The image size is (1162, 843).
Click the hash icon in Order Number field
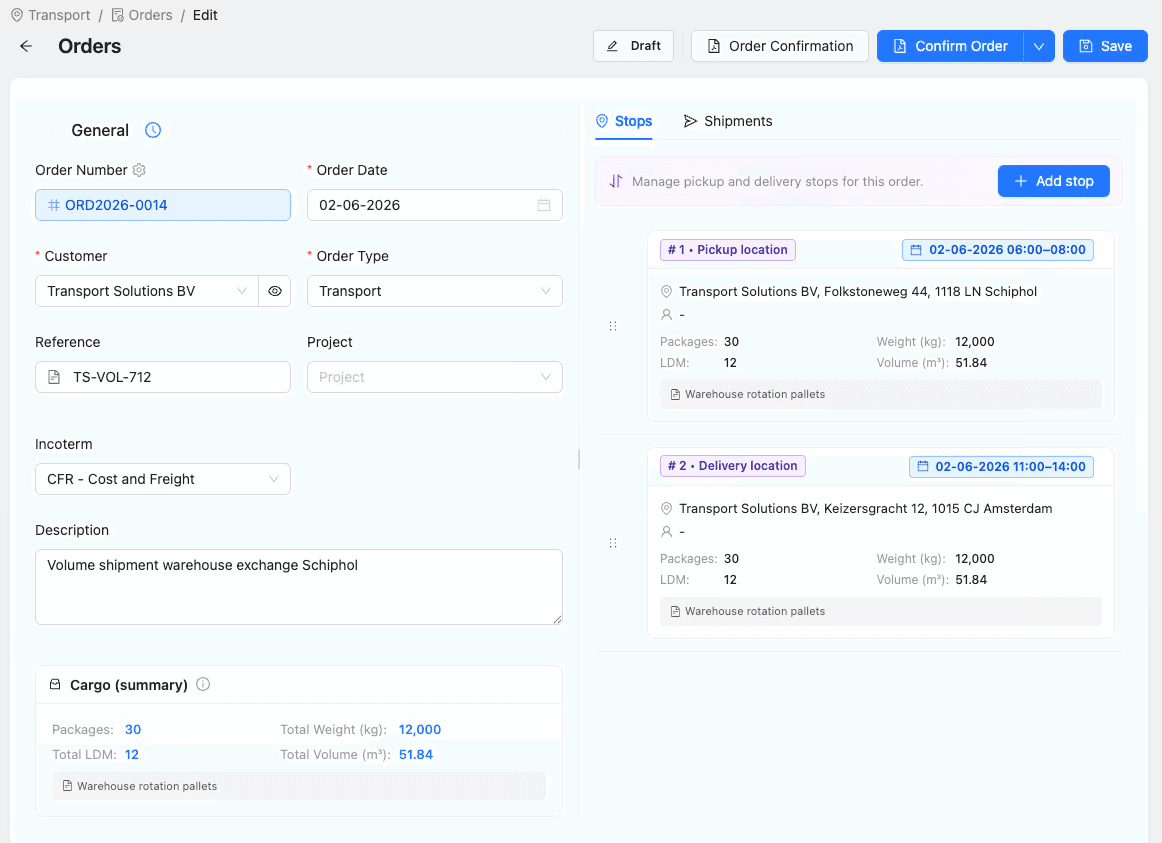[54, 205]
